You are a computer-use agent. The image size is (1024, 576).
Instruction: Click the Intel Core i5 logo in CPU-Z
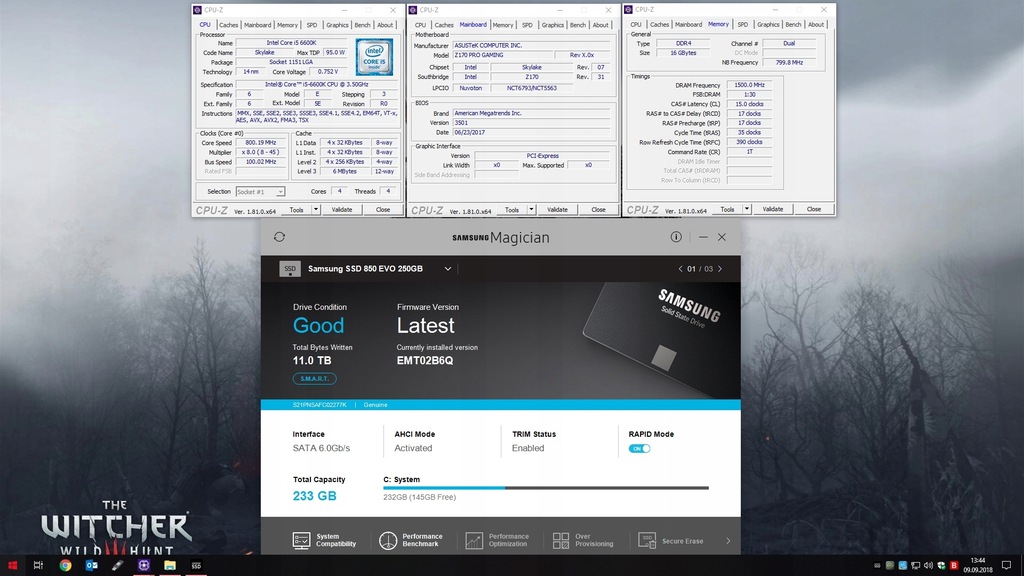tap(374, 57)
